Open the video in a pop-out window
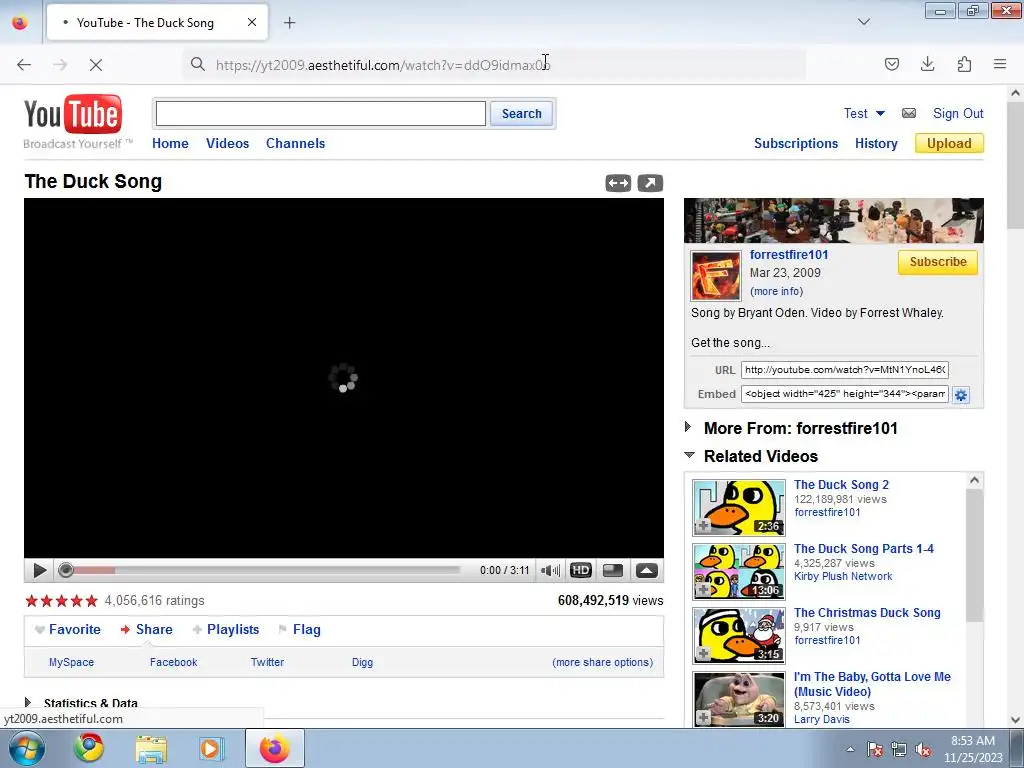The height and width of the screenshot is (768, 1024). click(650, 184)
